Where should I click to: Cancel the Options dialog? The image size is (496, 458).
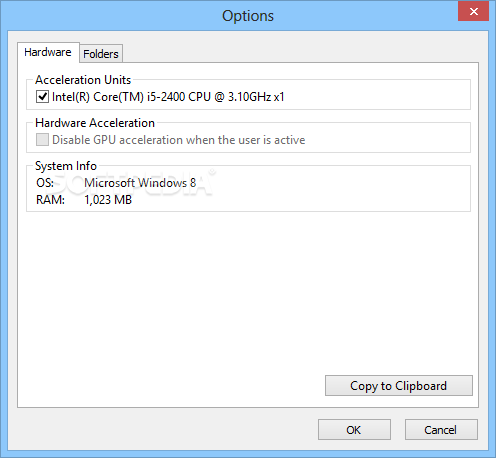[x=441, y=430]
